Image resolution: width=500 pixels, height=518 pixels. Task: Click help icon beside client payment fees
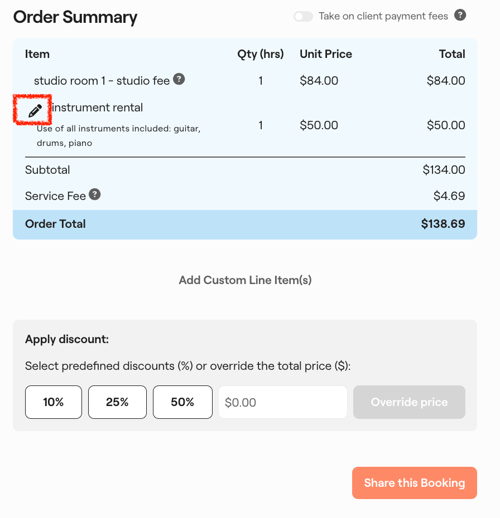pyautogui.click(x=460, y=15)
